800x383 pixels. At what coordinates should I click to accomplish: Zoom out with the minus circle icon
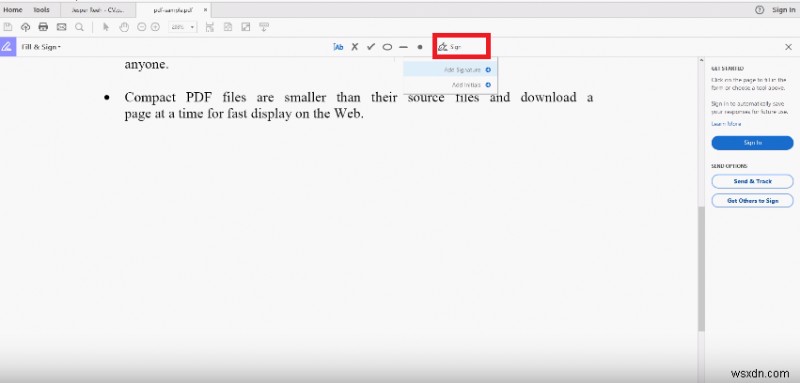142,27
